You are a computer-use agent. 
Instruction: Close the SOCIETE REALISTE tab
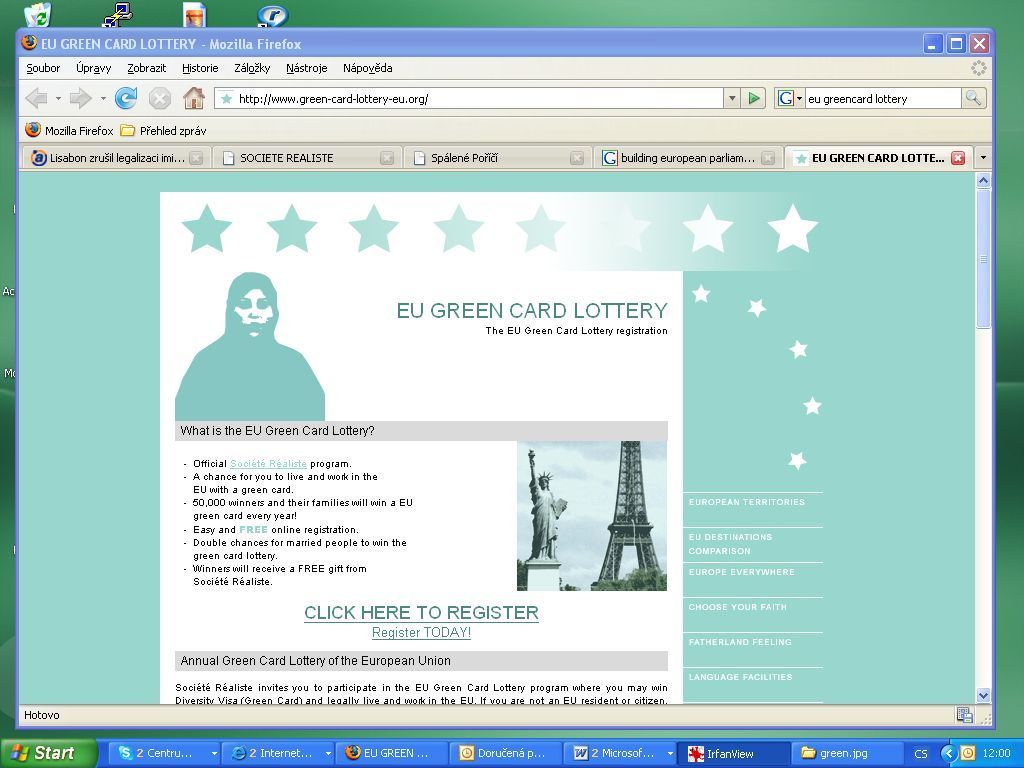[x=387, y=158]
